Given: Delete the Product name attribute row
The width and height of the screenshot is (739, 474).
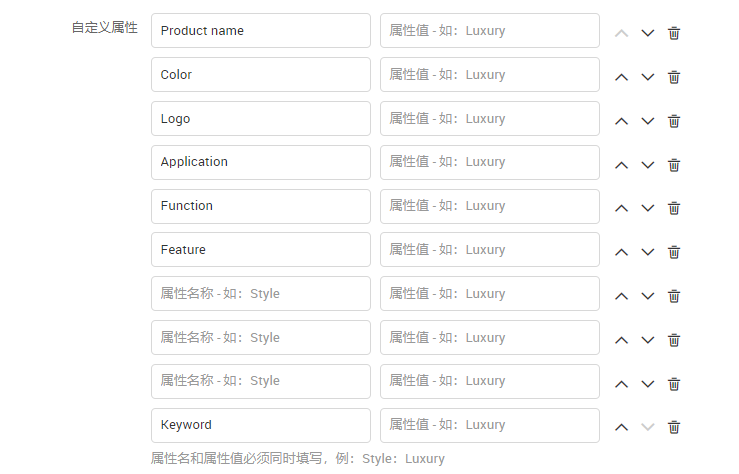Looking at the screenshot, I should click(674, 33).
